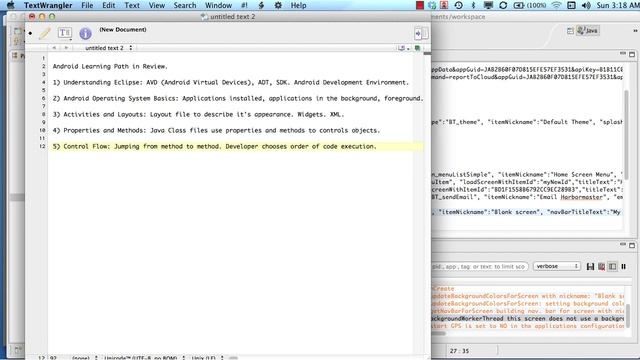Open the Wi-Fi status menu
Screen dimensions: 640x360
(x=556, y=5)
